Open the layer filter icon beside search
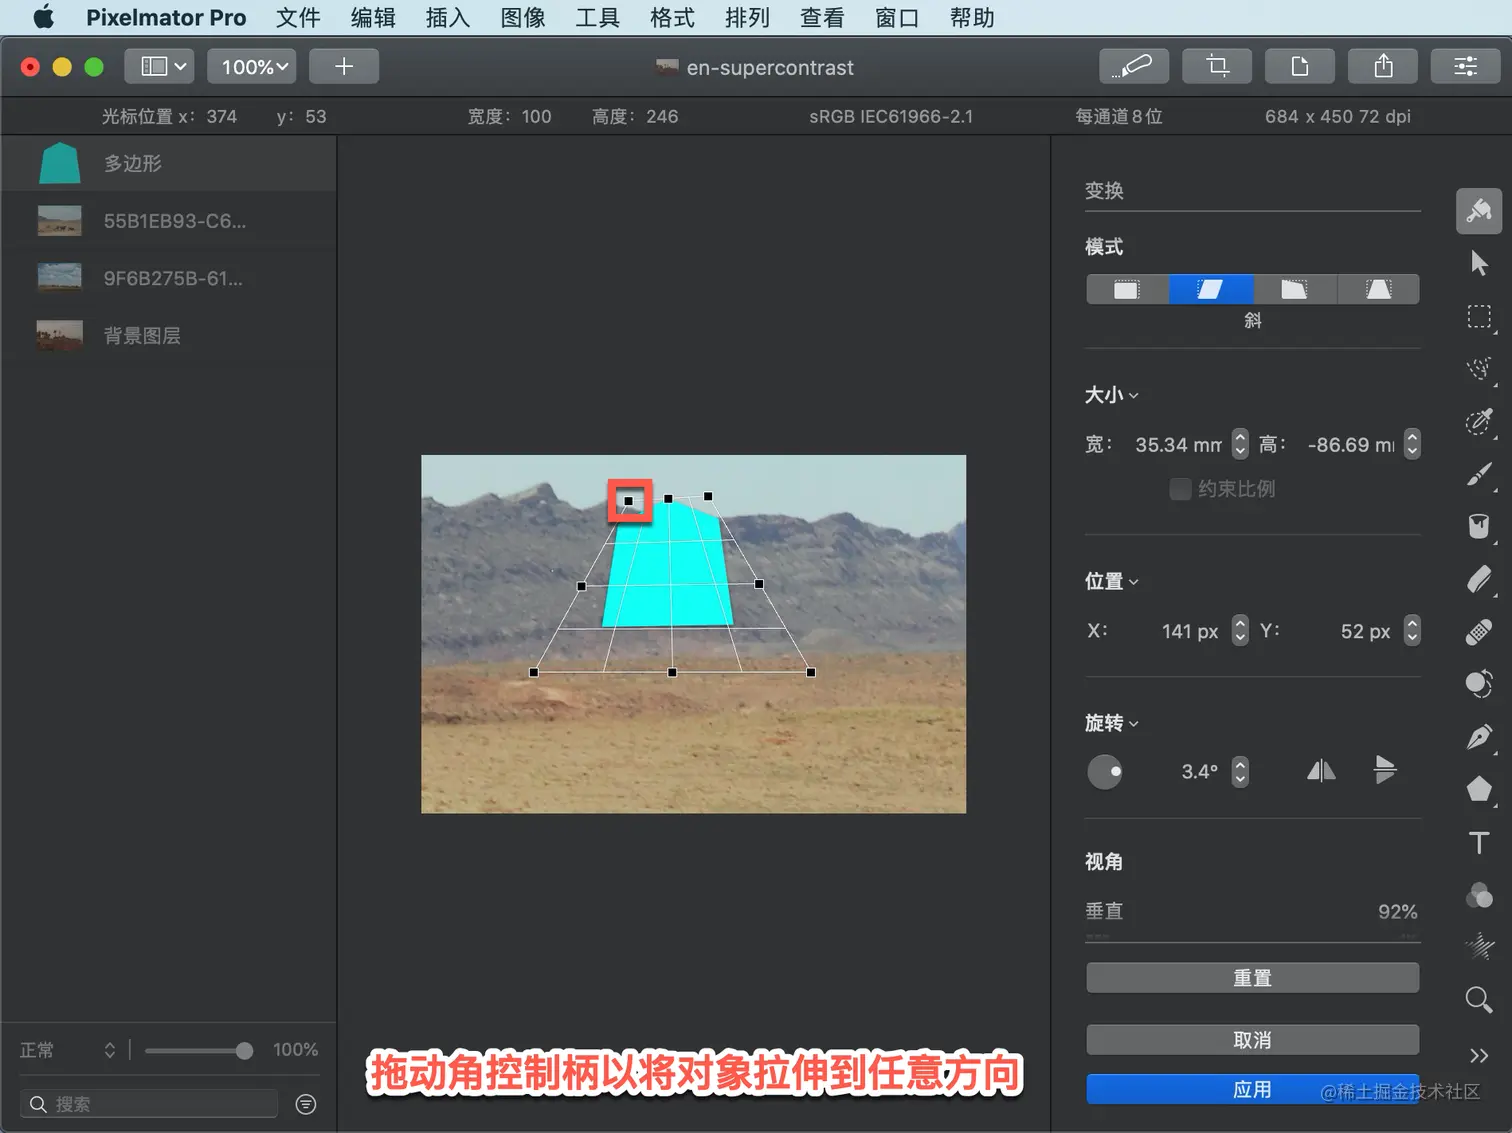This screenshot has width=1512, height=1133. [x=306, y=1104]
